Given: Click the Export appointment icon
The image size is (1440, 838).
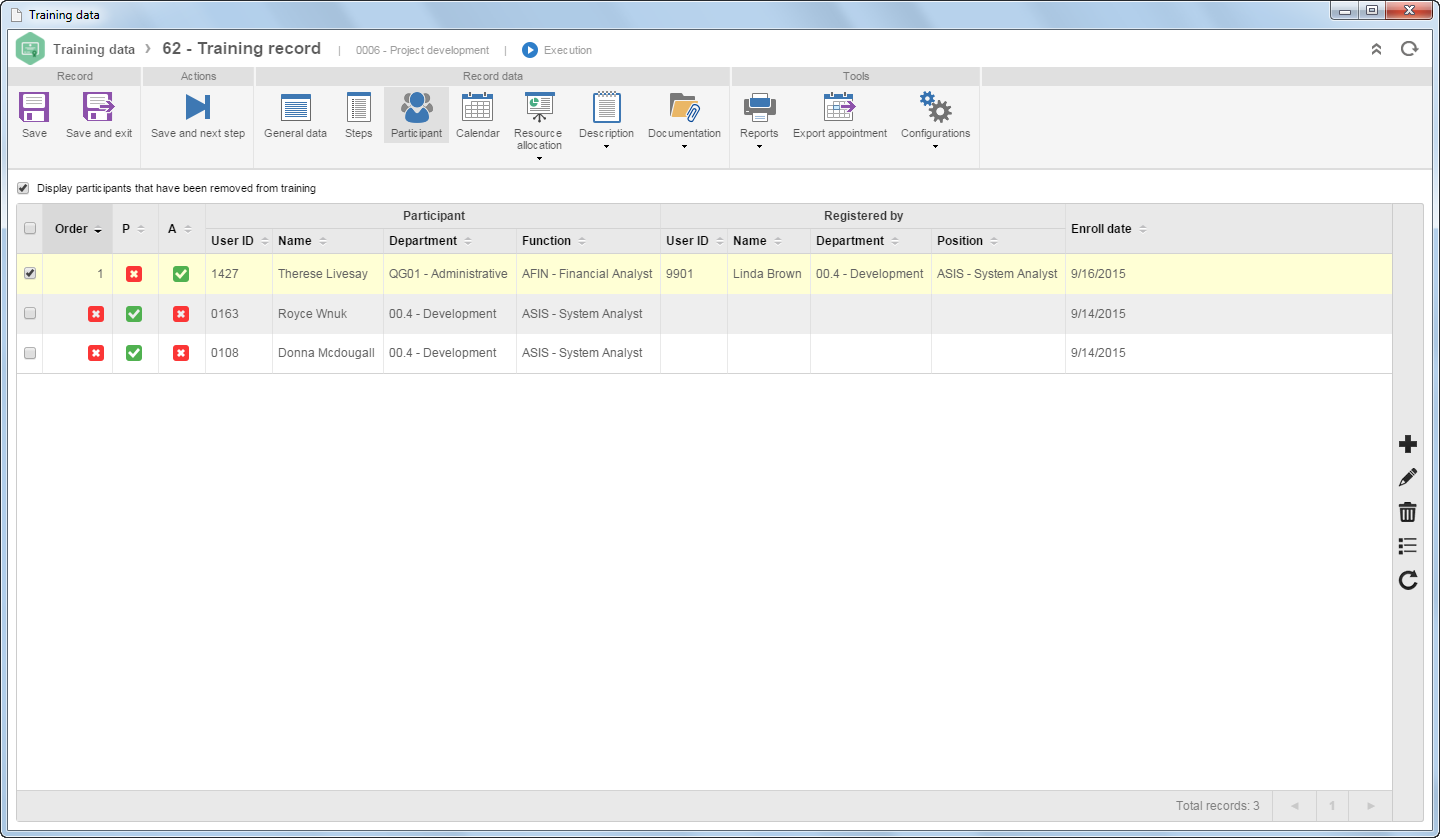Looking at the screenshot, I should (x=839, y=107).
